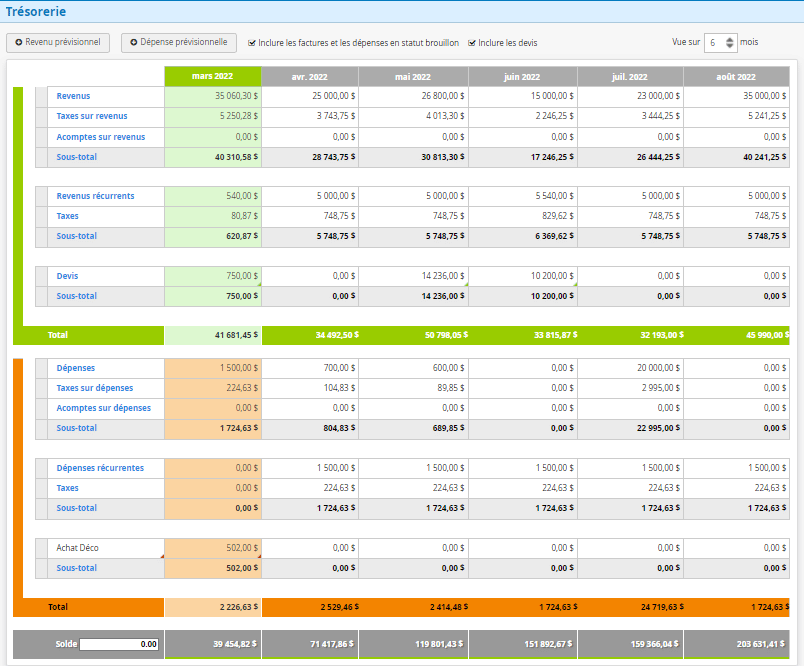This screenshot has height=666, width=804.
Task: Toggle include draft invoices and expenses checkbox
Action: 251,43
